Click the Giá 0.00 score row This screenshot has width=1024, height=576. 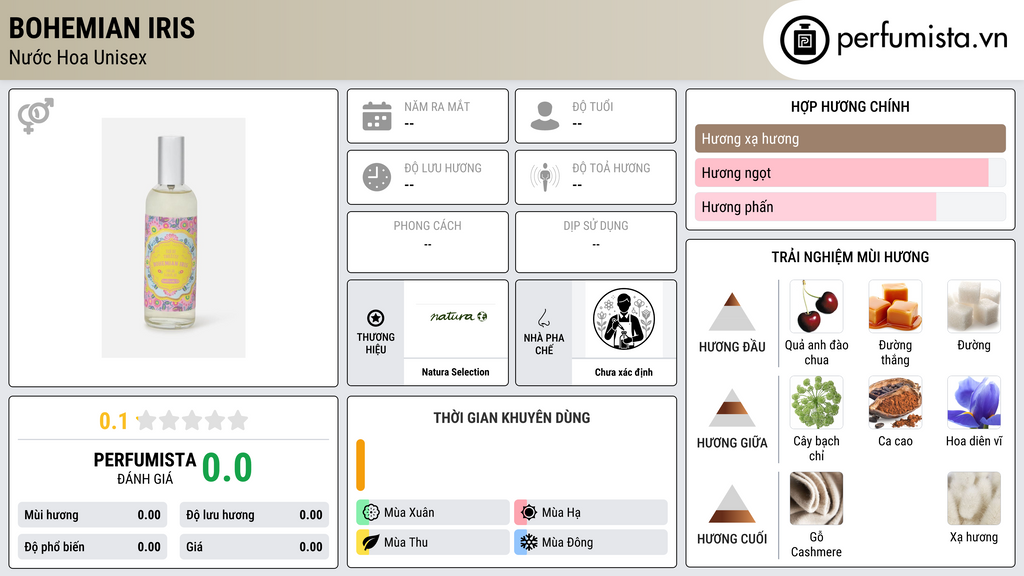coord(254,547)
